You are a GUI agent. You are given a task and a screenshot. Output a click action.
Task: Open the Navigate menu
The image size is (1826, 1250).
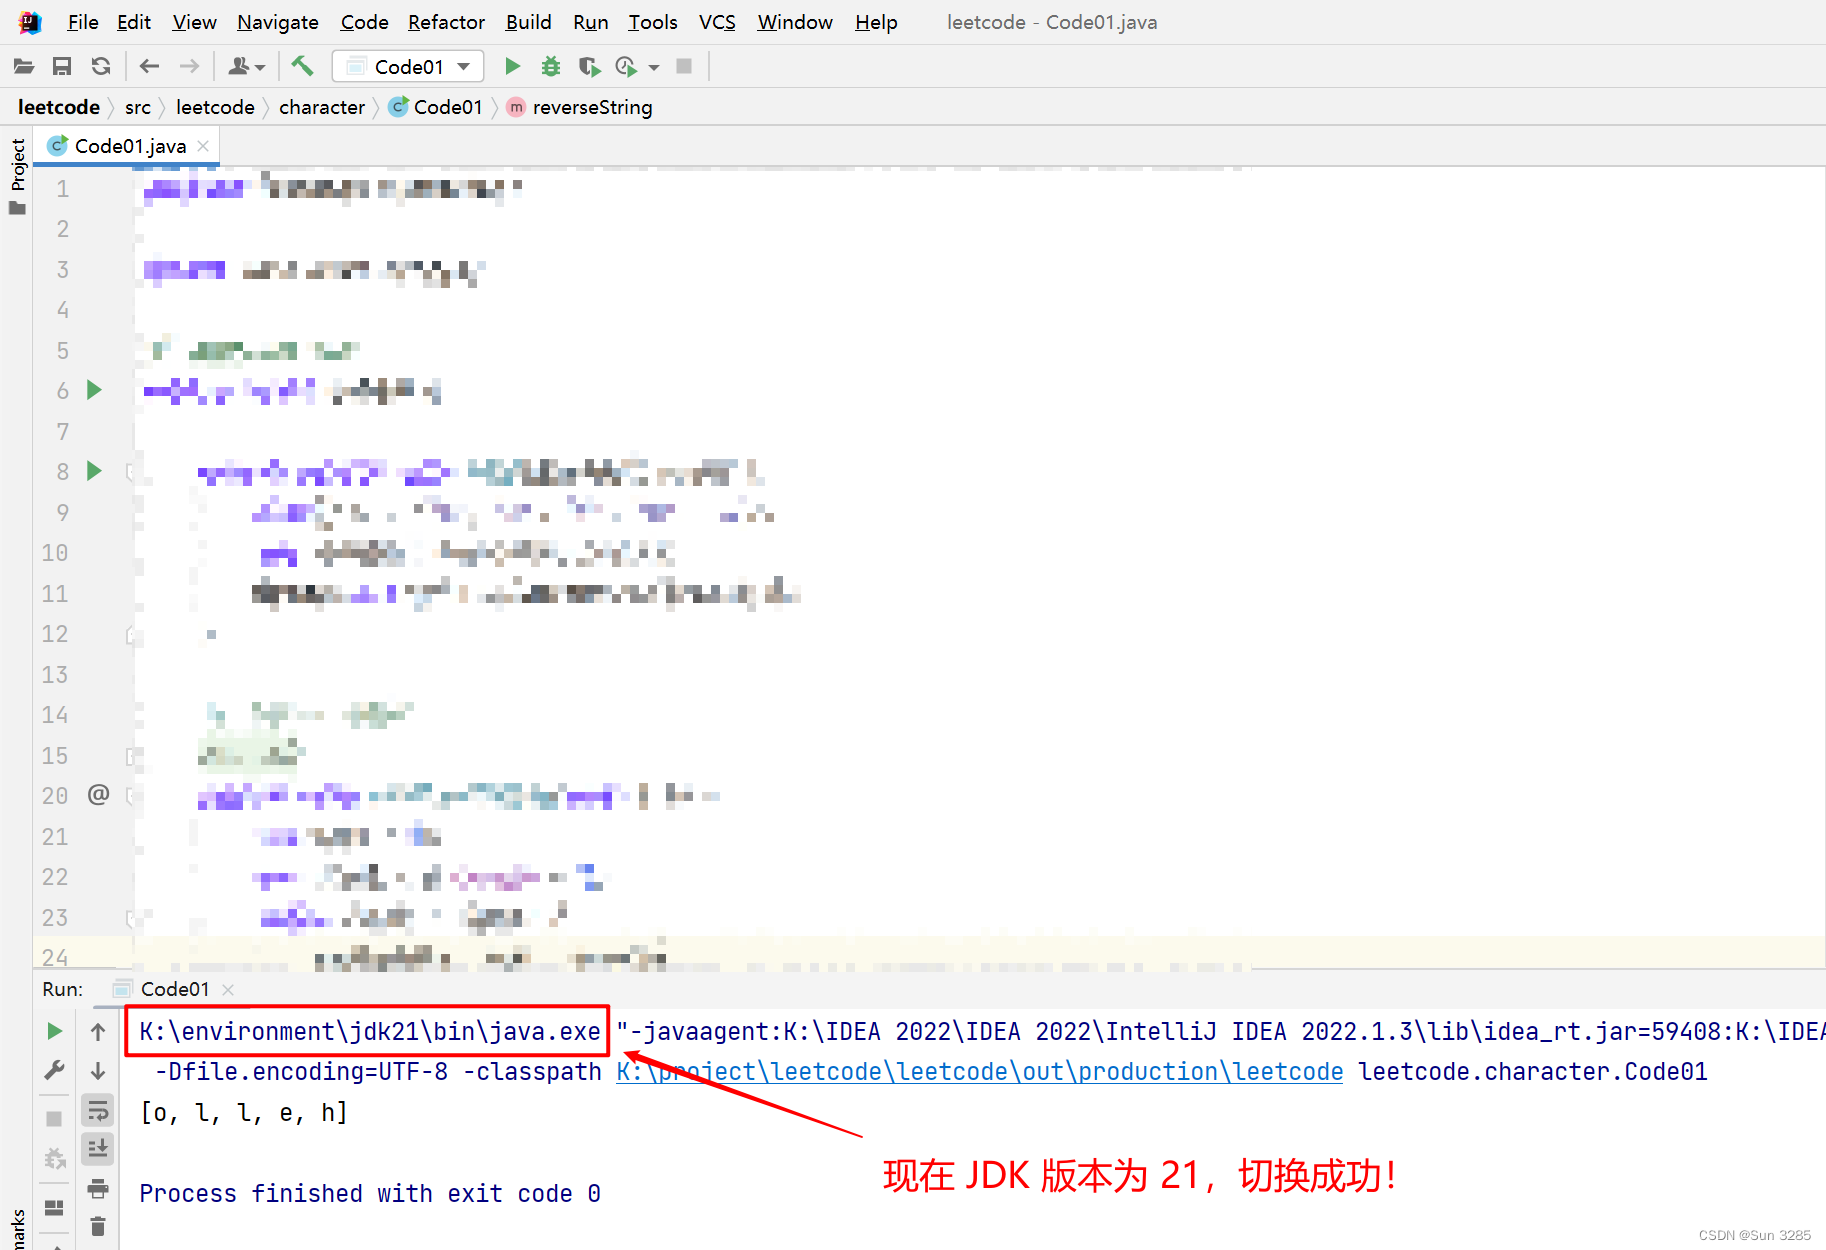click(x=278, y=22)
